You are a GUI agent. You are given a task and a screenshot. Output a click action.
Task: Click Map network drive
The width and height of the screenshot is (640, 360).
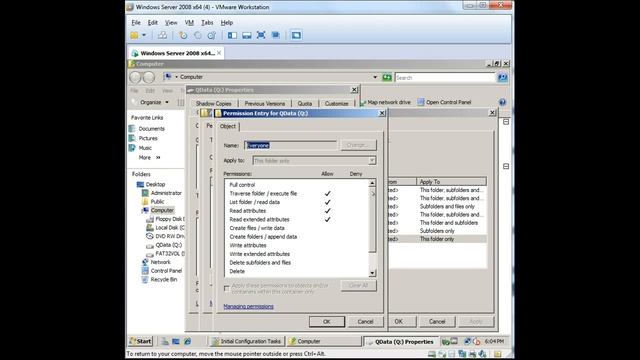[386, 102]
